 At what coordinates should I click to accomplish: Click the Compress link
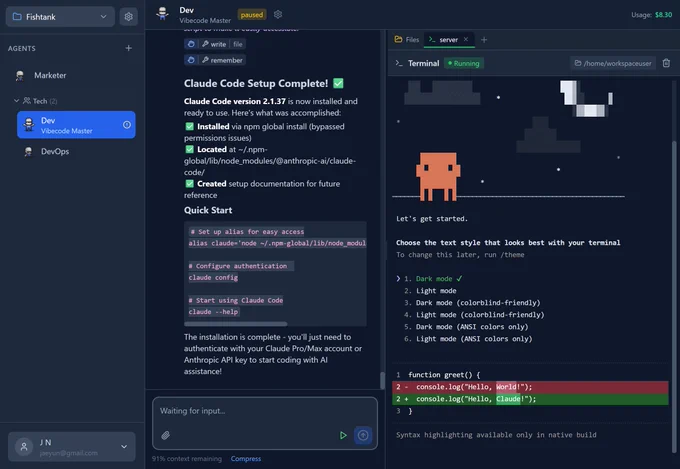pyautogui.click(x=246, y=459)
